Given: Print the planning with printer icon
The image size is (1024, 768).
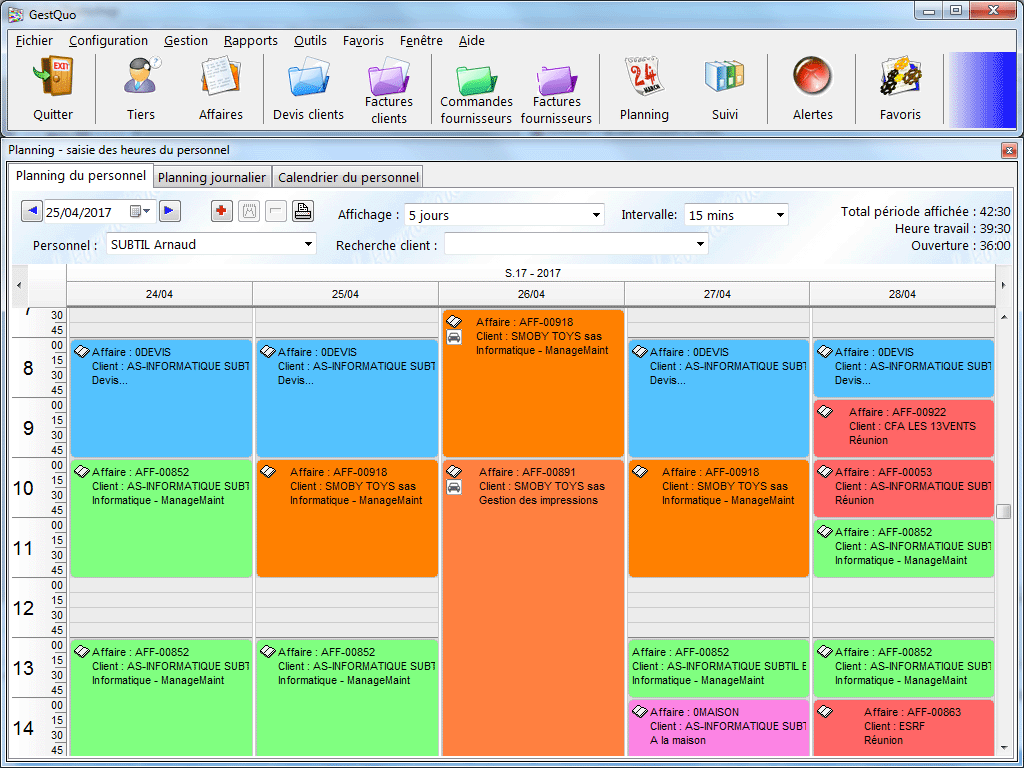Looking at the screenshot, I should (303, 211).
